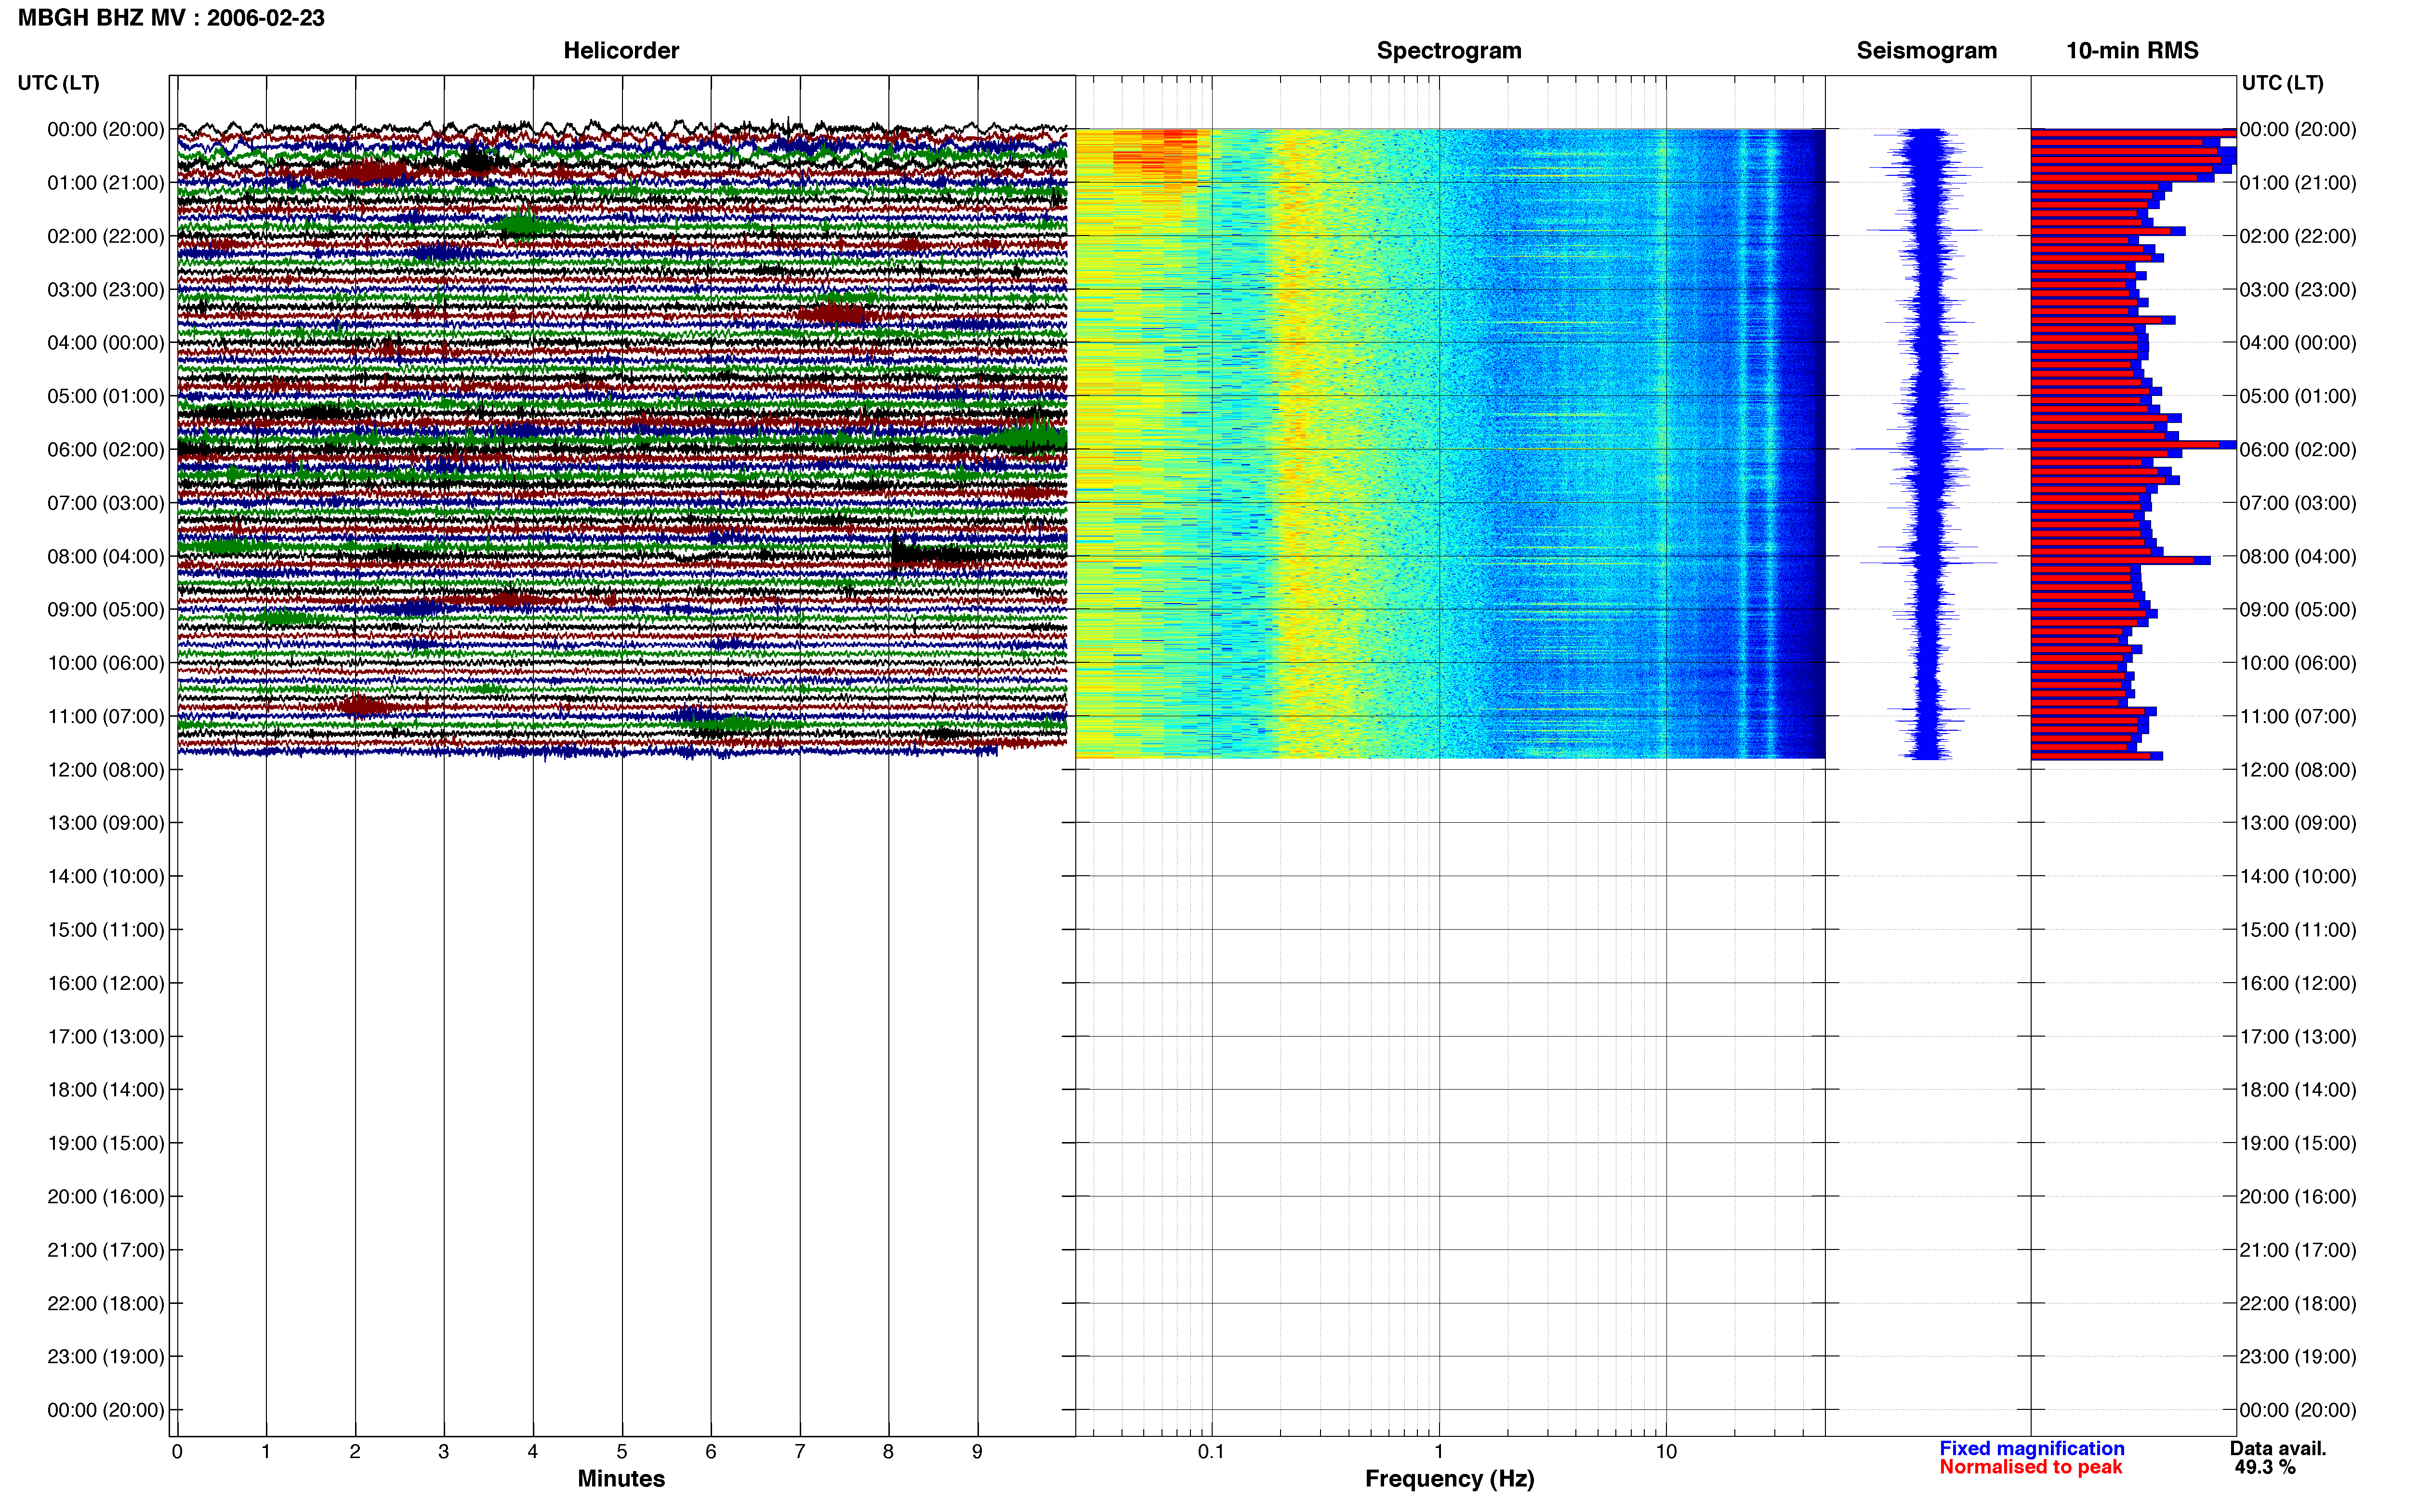Click the UTC (LT) label beside the Helicorder
Screen dimensions: 2418x1512
[59, 83]
